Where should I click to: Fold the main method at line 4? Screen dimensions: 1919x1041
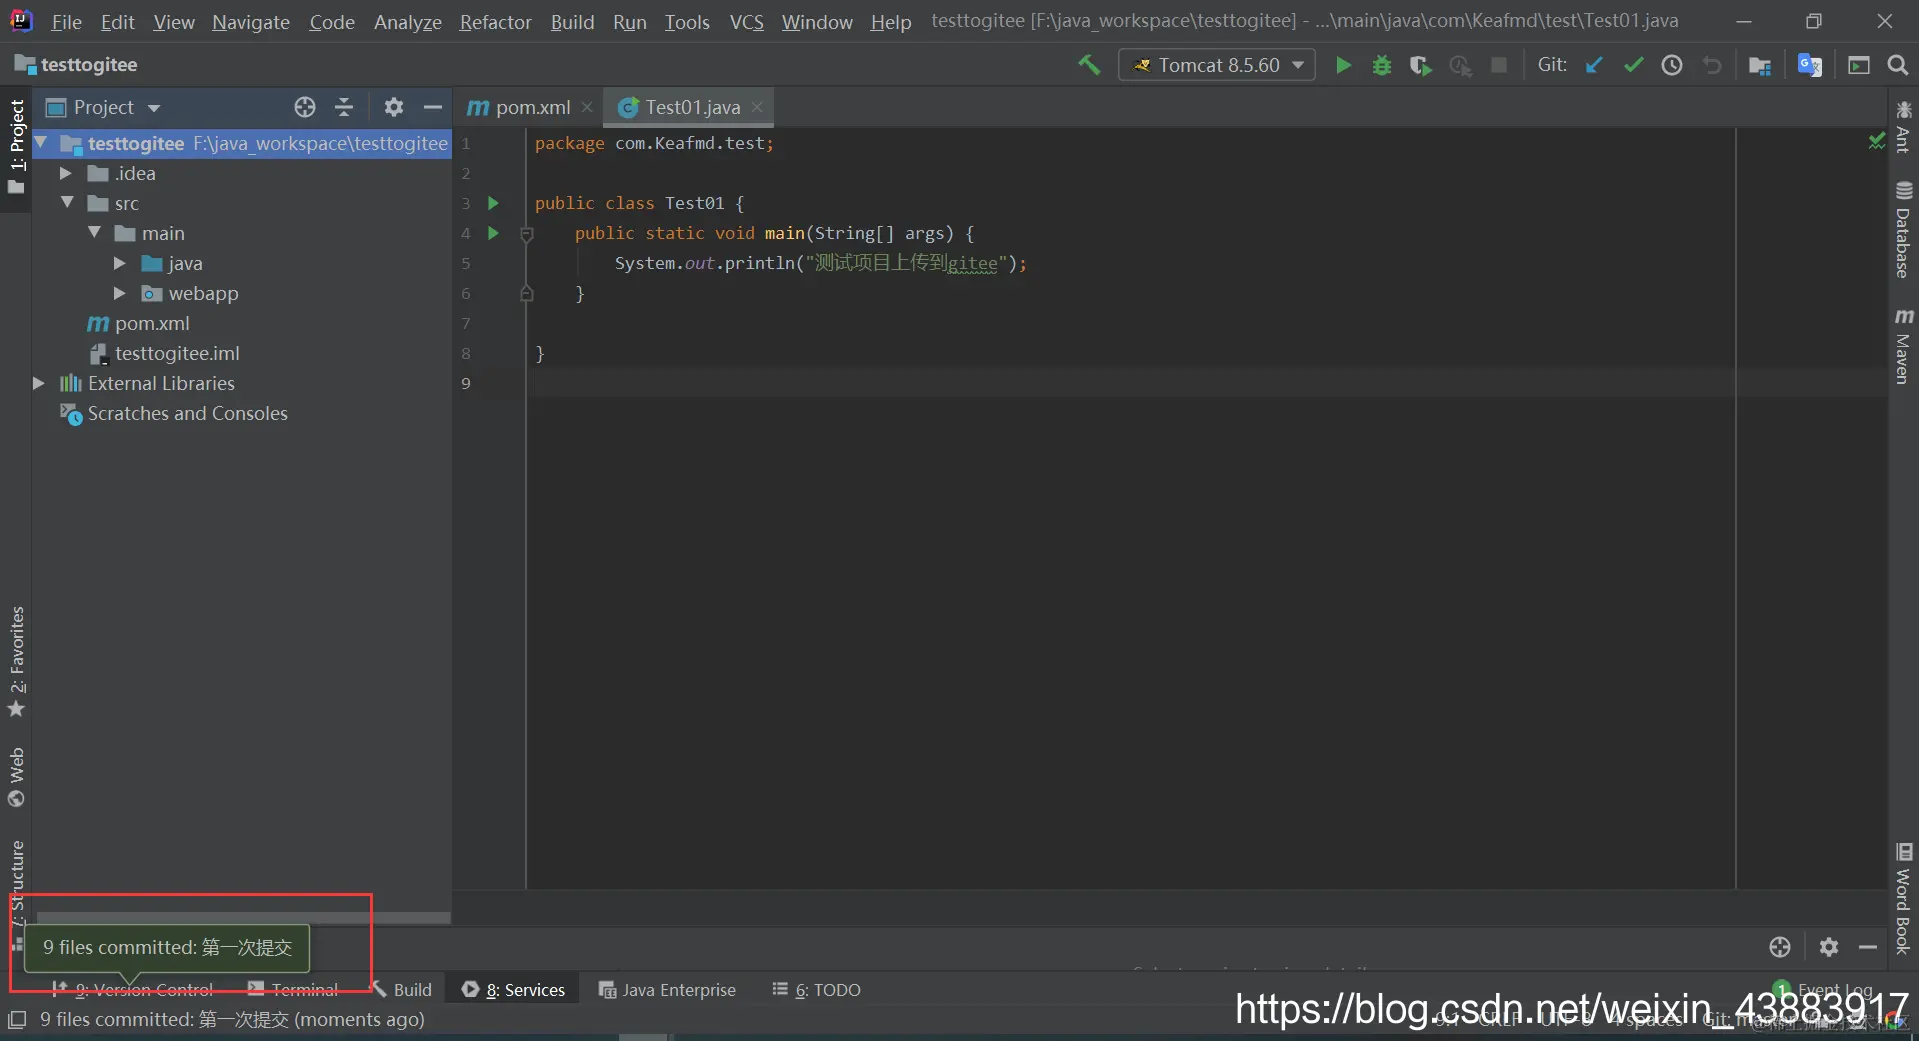527,233
